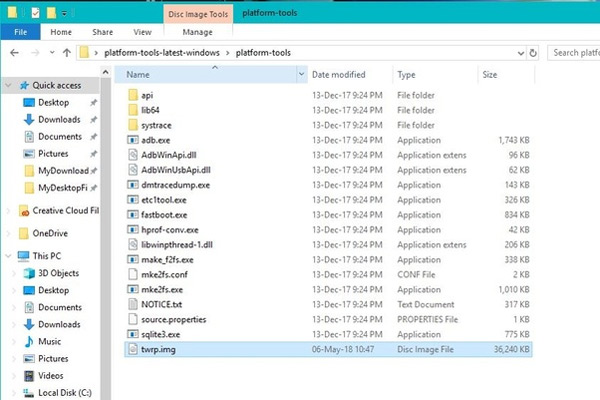Open MyDesktopFi folder in Quick access
This screenshot has width=600, height=400.
[x=62, y=188]
